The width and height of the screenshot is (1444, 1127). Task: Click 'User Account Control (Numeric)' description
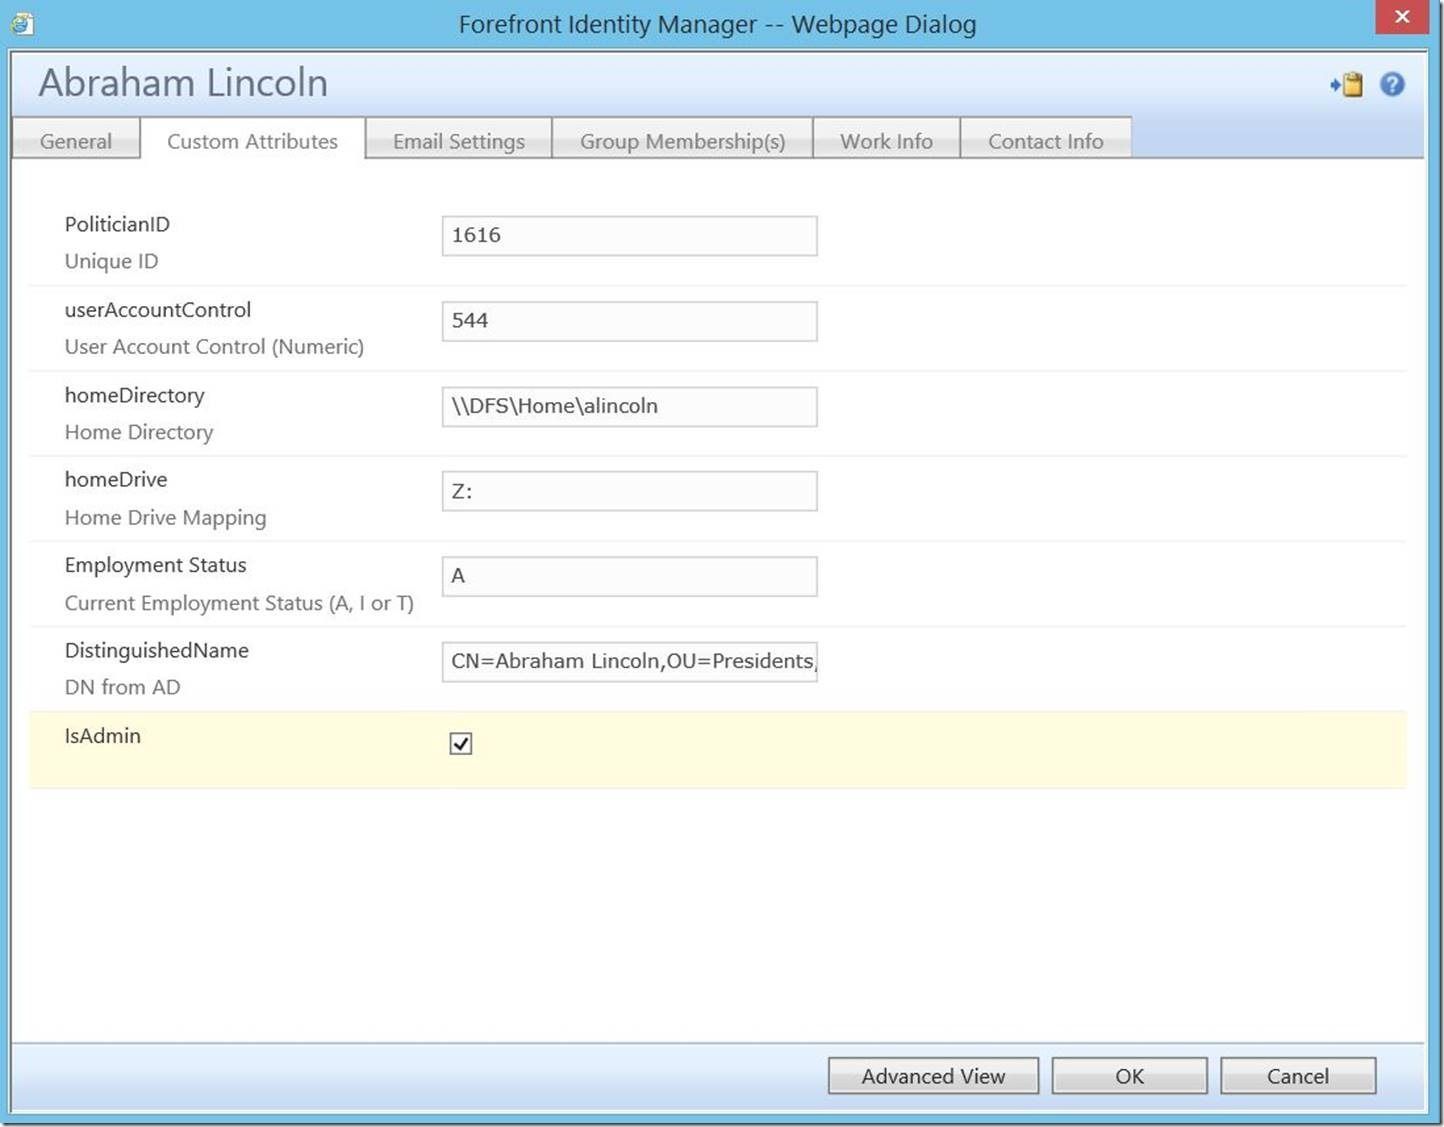[214, 347]
